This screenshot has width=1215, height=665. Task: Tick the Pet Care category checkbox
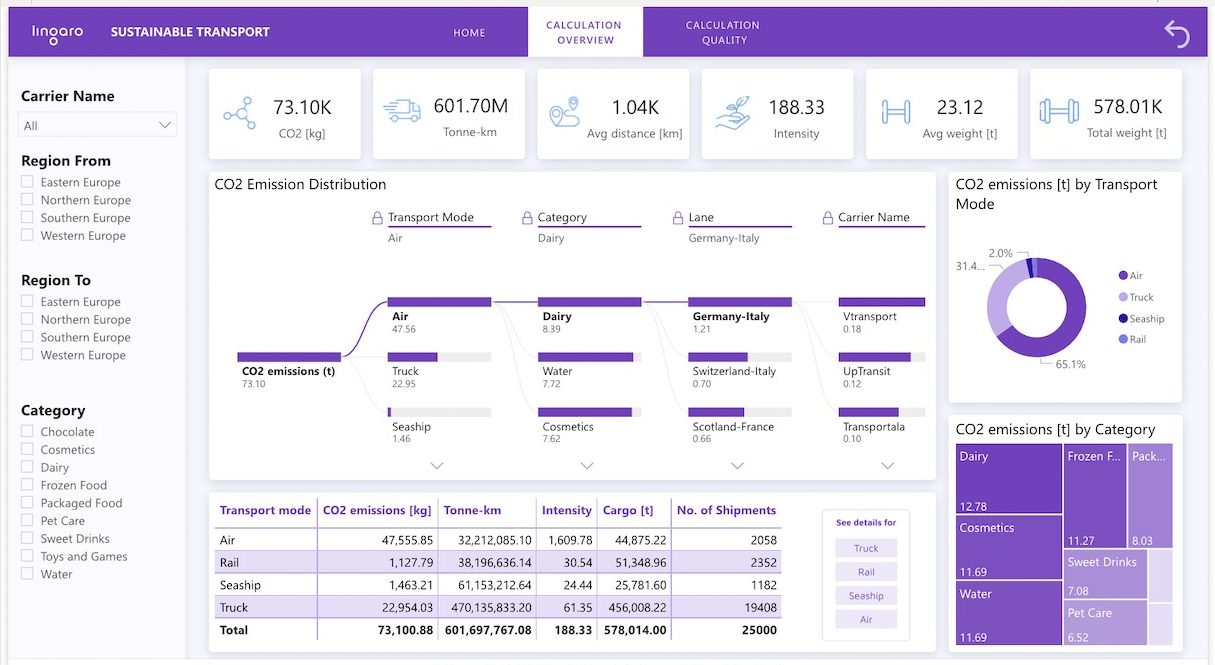(28, 520)
